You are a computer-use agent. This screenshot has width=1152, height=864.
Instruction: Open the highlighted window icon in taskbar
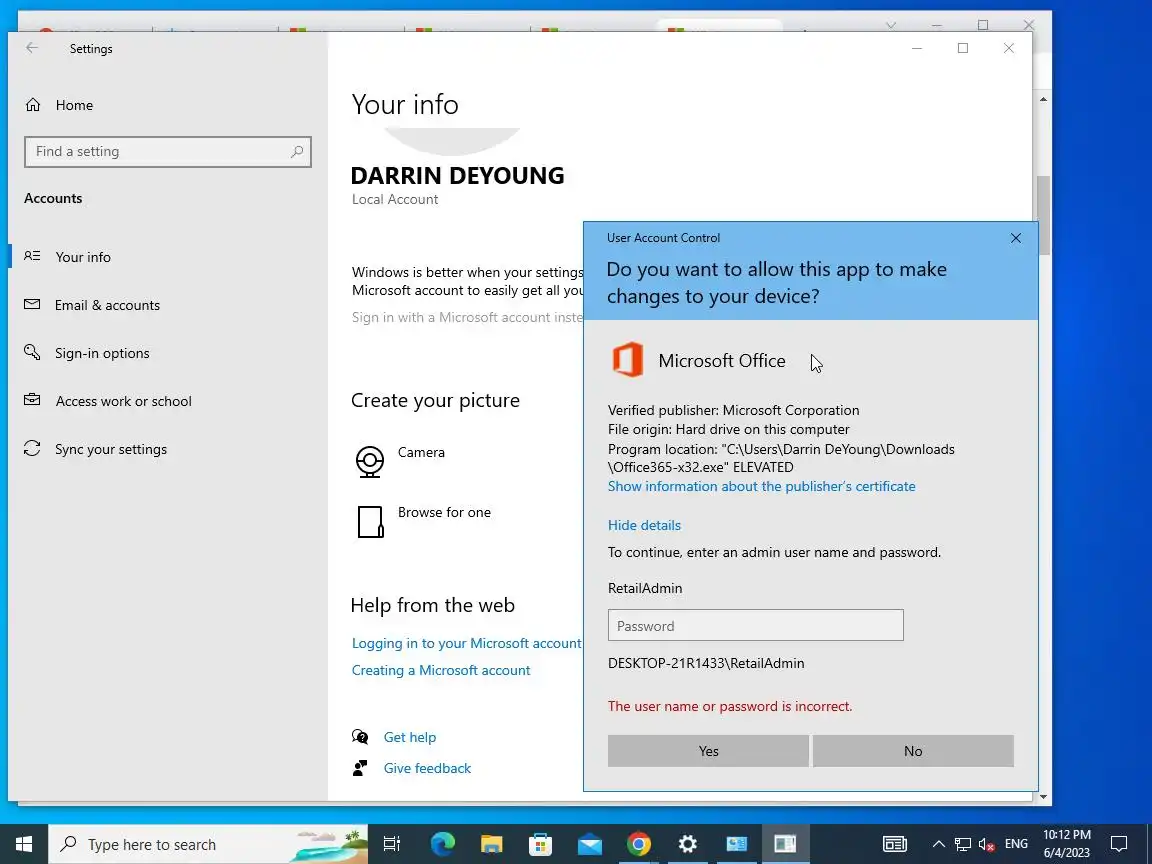click(x=785, y=844)
